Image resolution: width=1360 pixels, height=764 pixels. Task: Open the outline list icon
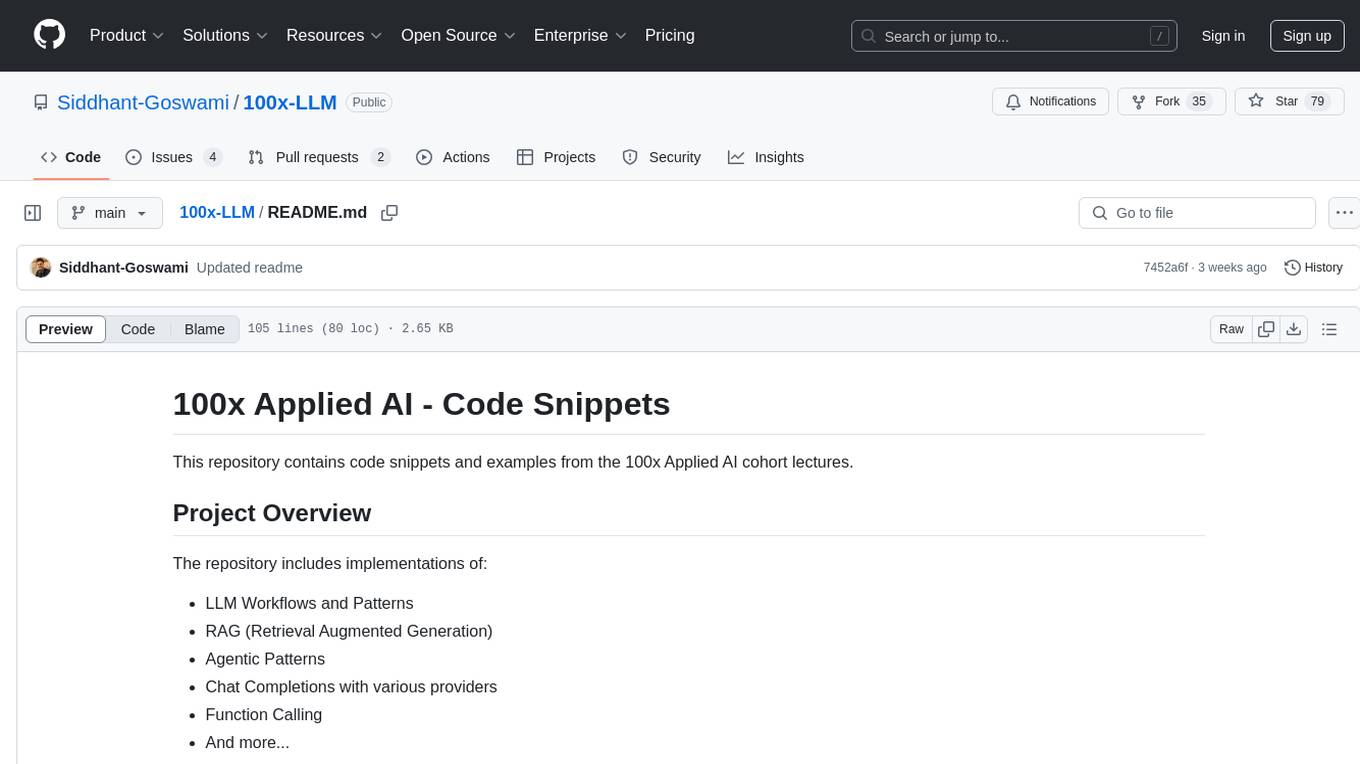[1329, 329]
